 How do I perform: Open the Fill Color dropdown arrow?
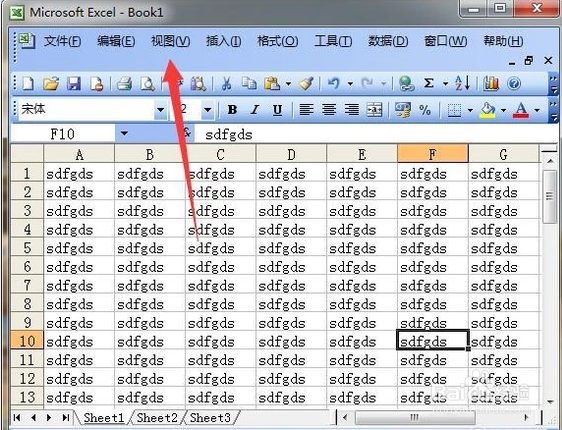pyautogui.click(x=504, y=110)
